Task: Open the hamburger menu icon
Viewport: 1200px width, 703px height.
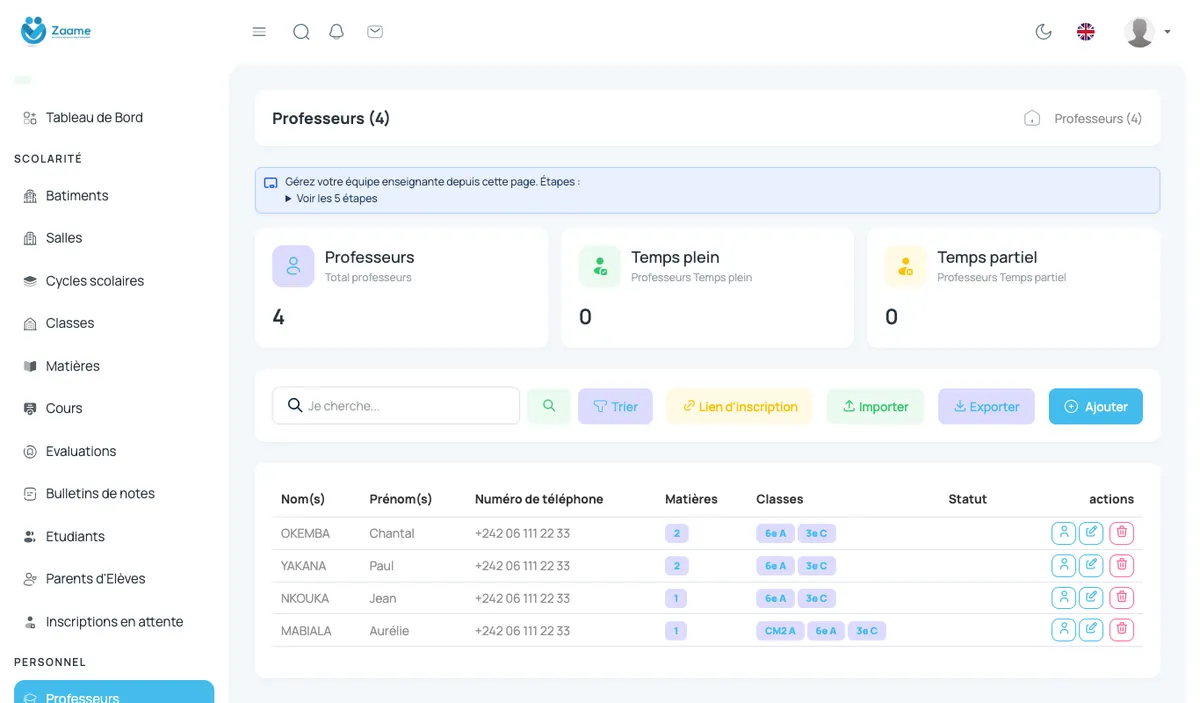Action: tap(259, 32)
